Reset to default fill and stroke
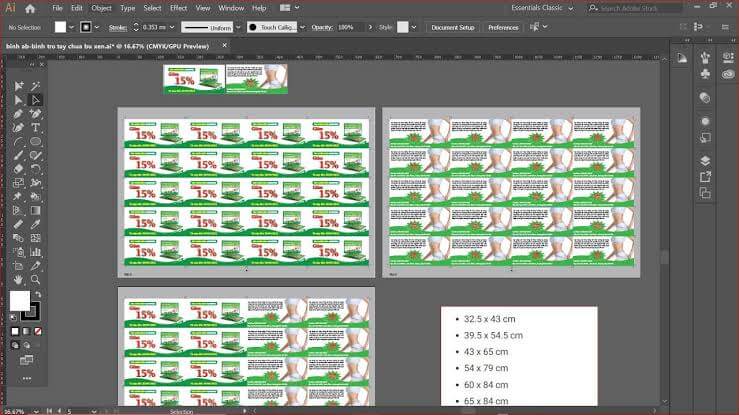Screen dimensions: 739x415 coord(13,317)
